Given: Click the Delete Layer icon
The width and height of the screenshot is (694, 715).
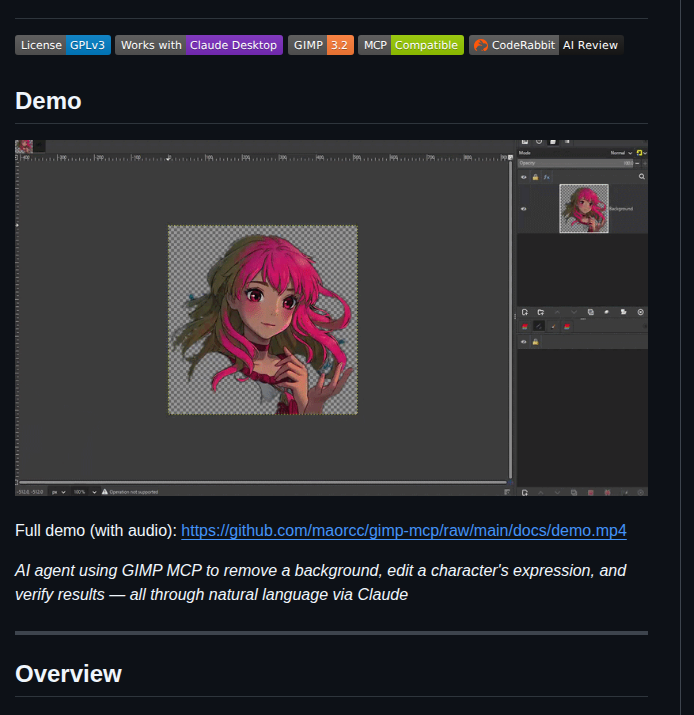Looking at the screenshot, I should click(x=640, y=312).
